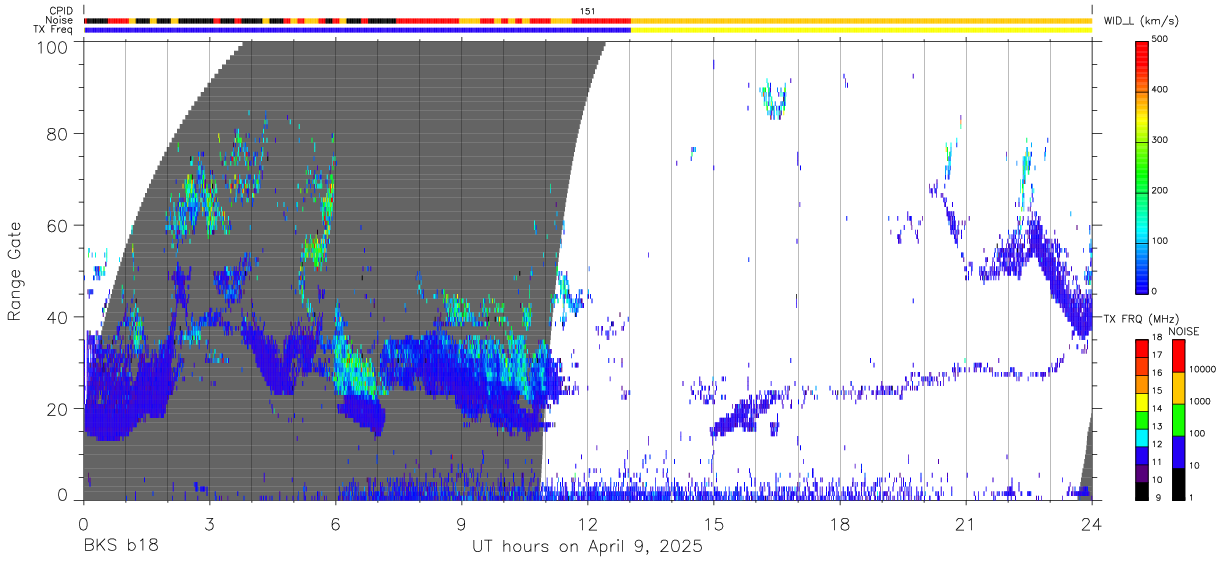This screenshot has width=1228, height=567.
Task: Click the 11 MHz frequency legend label
Action: [1156, 462]
